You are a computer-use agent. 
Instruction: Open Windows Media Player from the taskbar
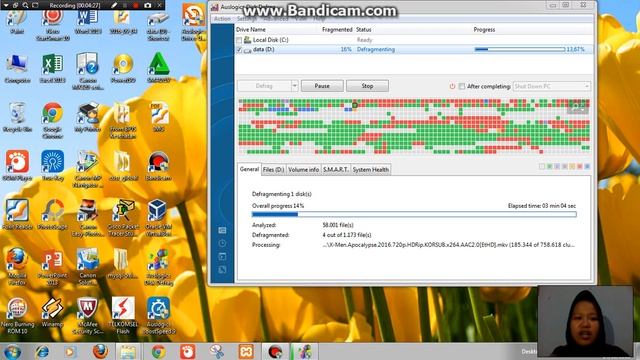pyautogui.click(x=70, y=351)
